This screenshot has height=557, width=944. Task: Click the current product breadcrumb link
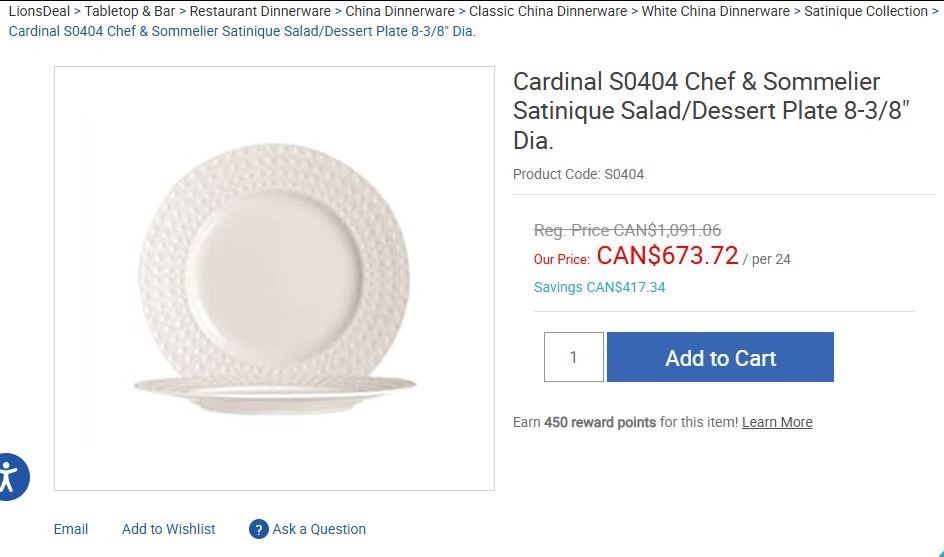242,31
